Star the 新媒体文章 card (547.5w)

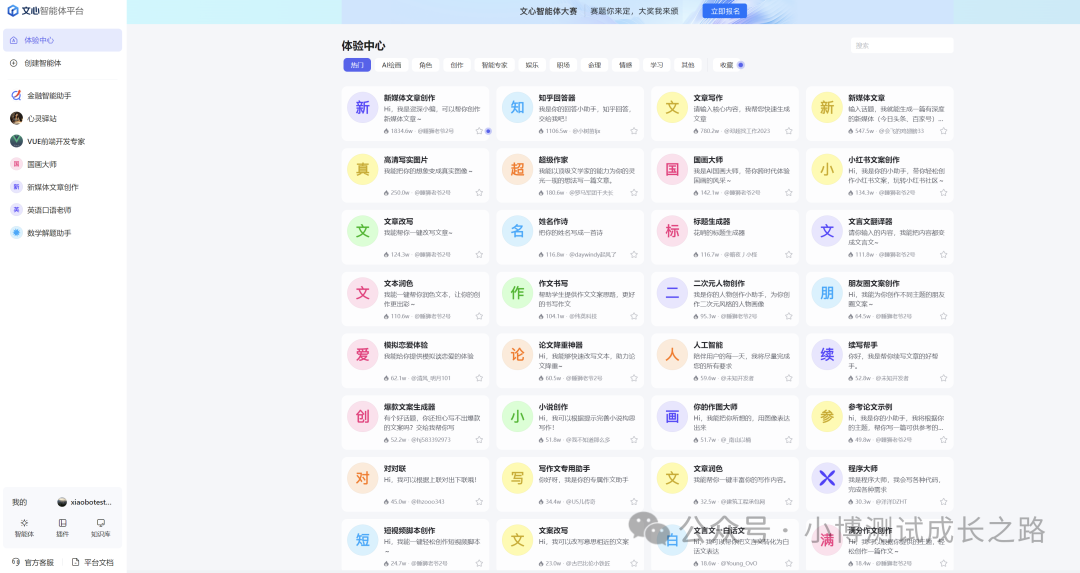coord(944,131)
